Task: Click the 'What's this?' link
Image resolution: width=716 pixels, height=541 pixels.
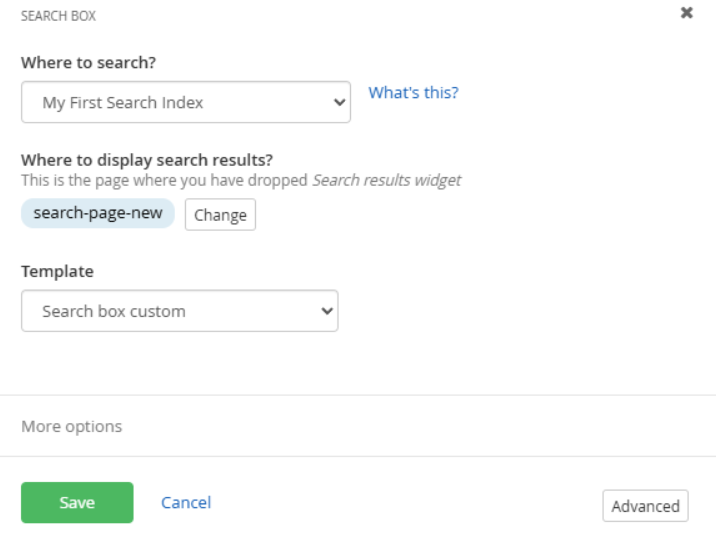Action: tap(413, 93)
